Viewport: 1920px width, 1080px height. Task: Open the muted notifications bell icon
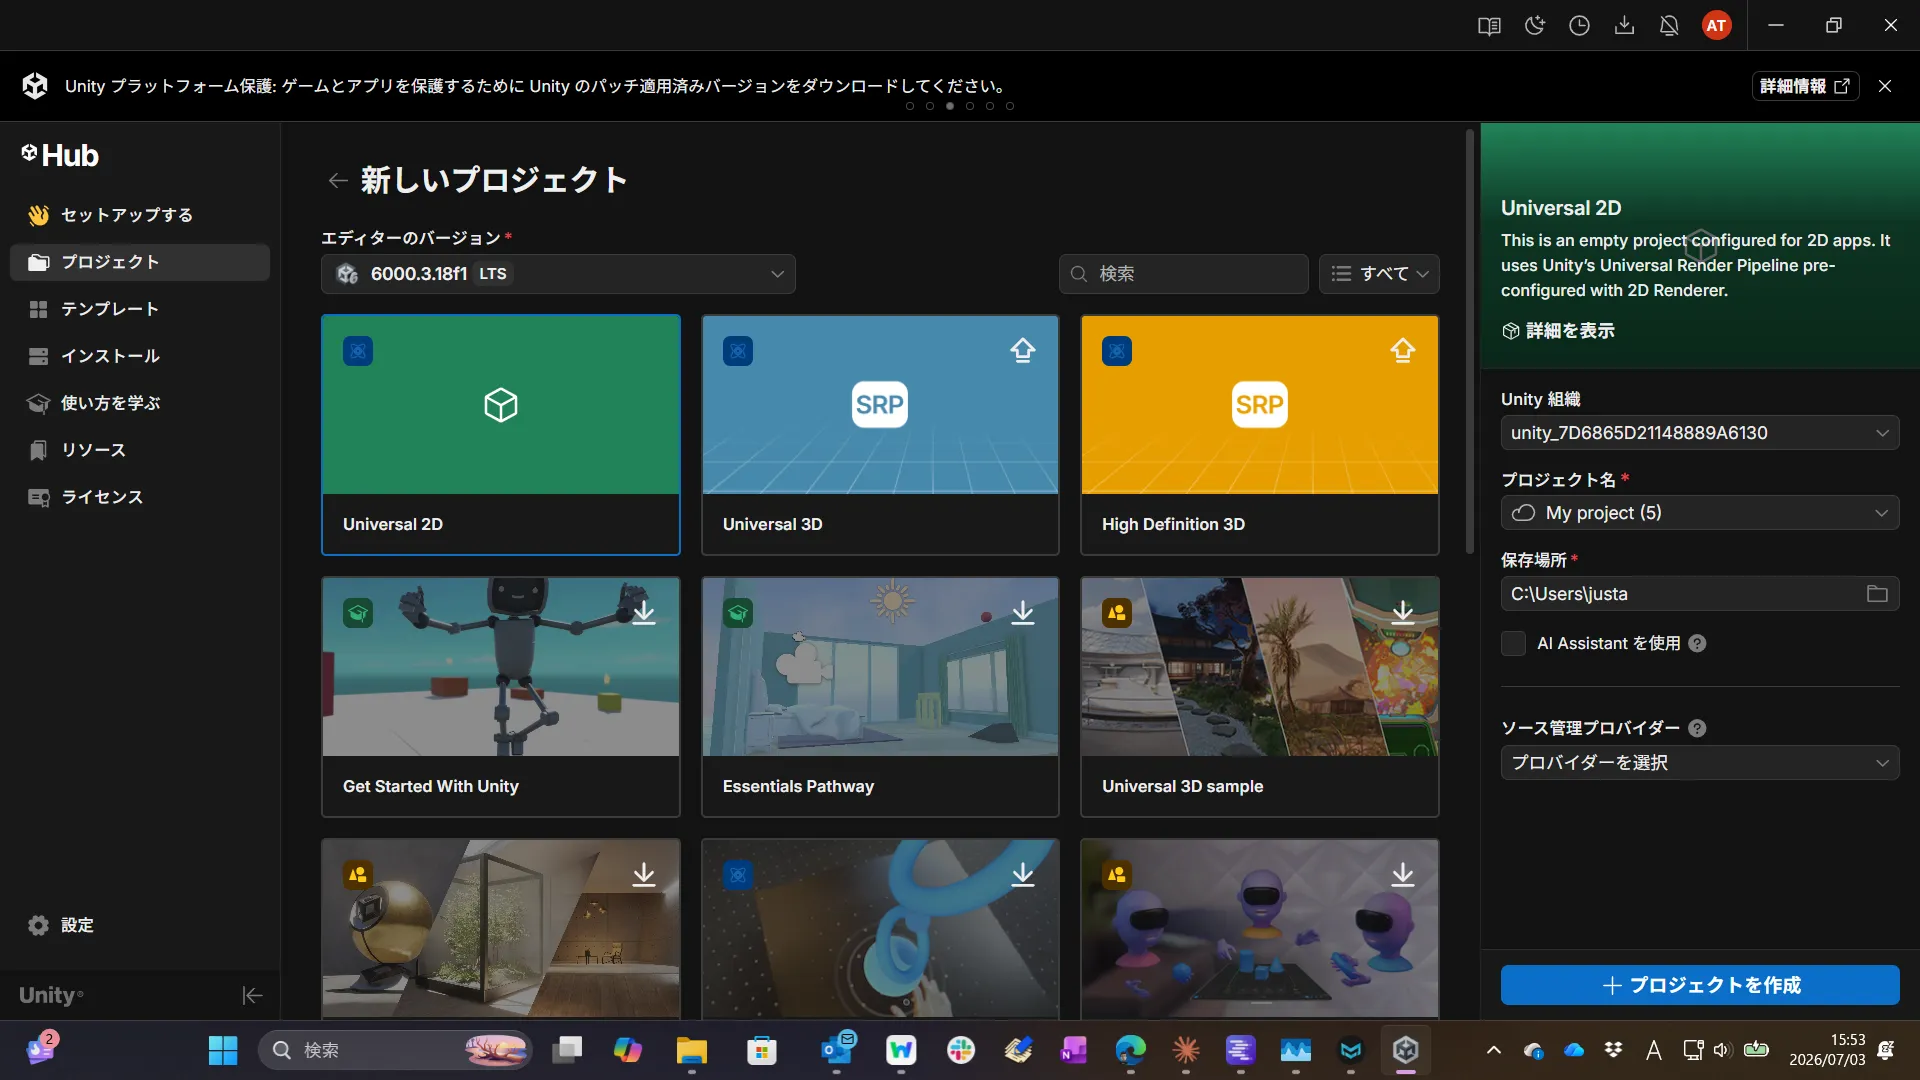tap(1670, 26)
